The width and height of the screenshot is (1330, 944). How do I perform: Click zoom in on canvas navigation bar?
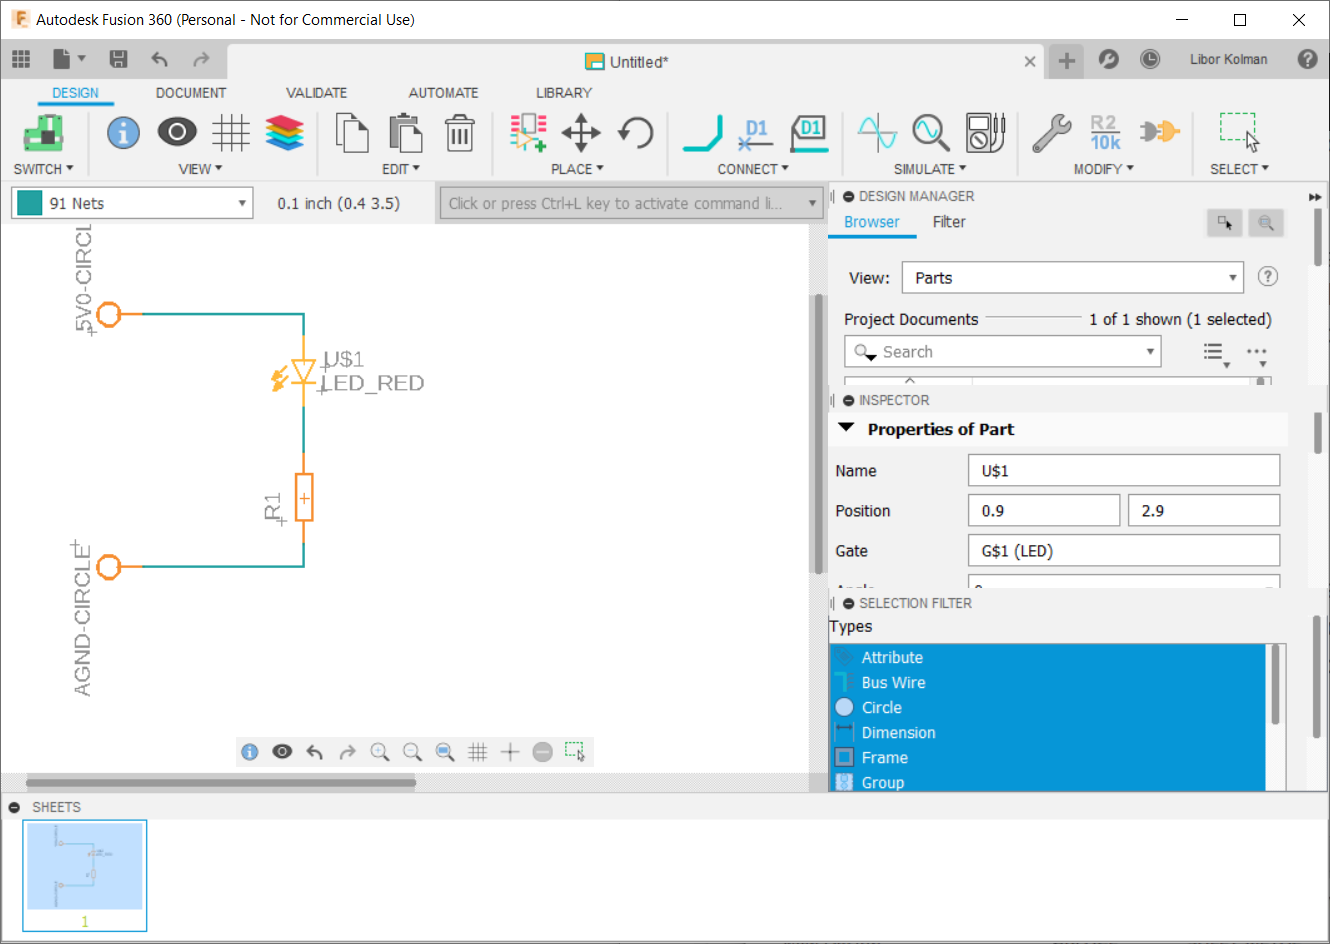pos(379,752)
